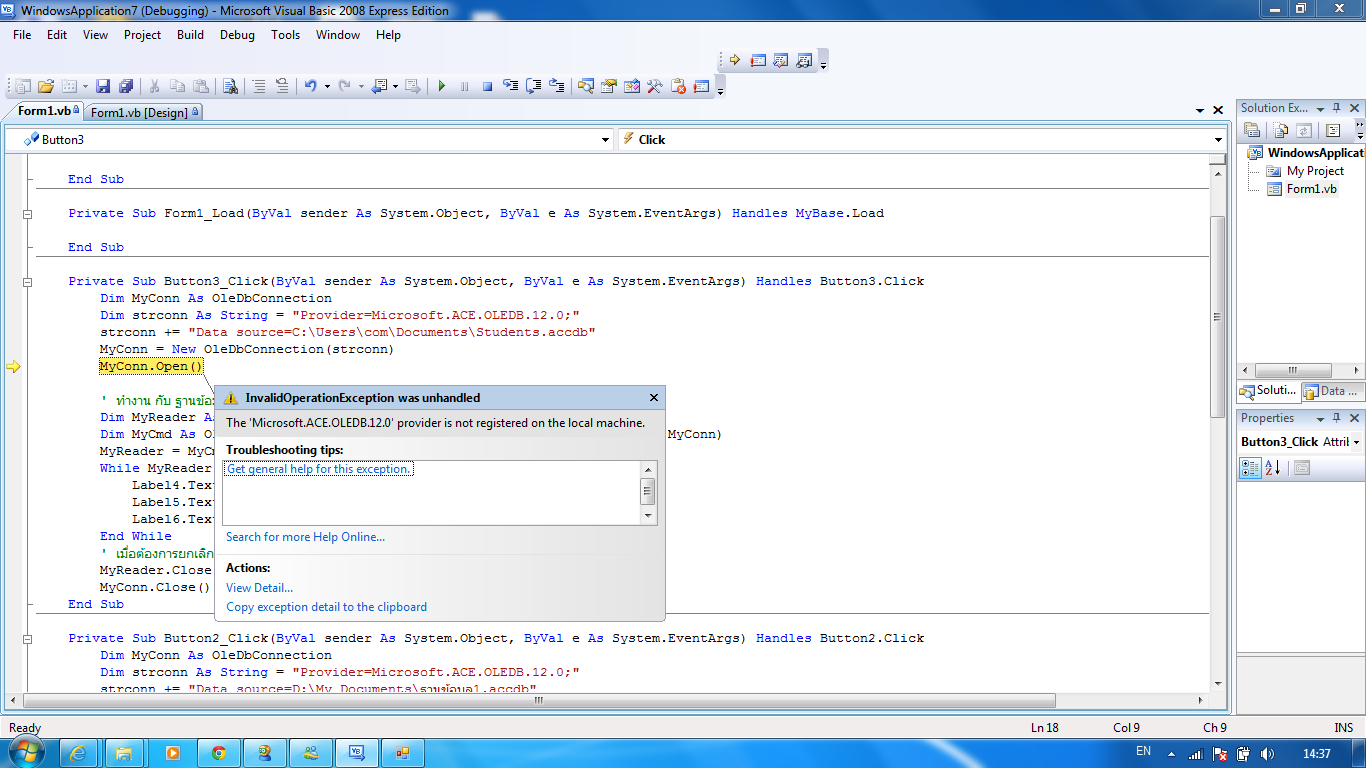Click the green Continue debugging icon
The width and height of the screenshot is (1366, 768).
click(x=441, y=86)
